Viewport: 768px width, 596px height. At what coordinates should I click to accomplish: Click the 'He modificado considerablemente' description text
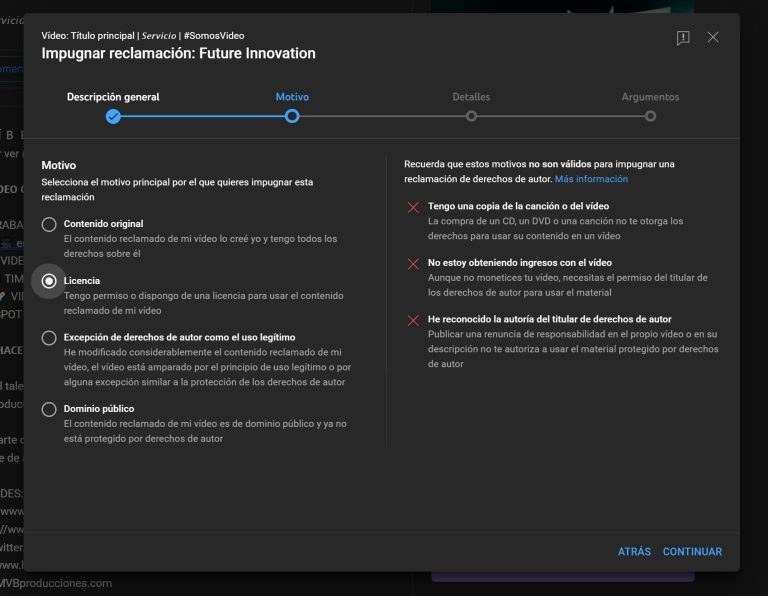click(x=207, y=367)
